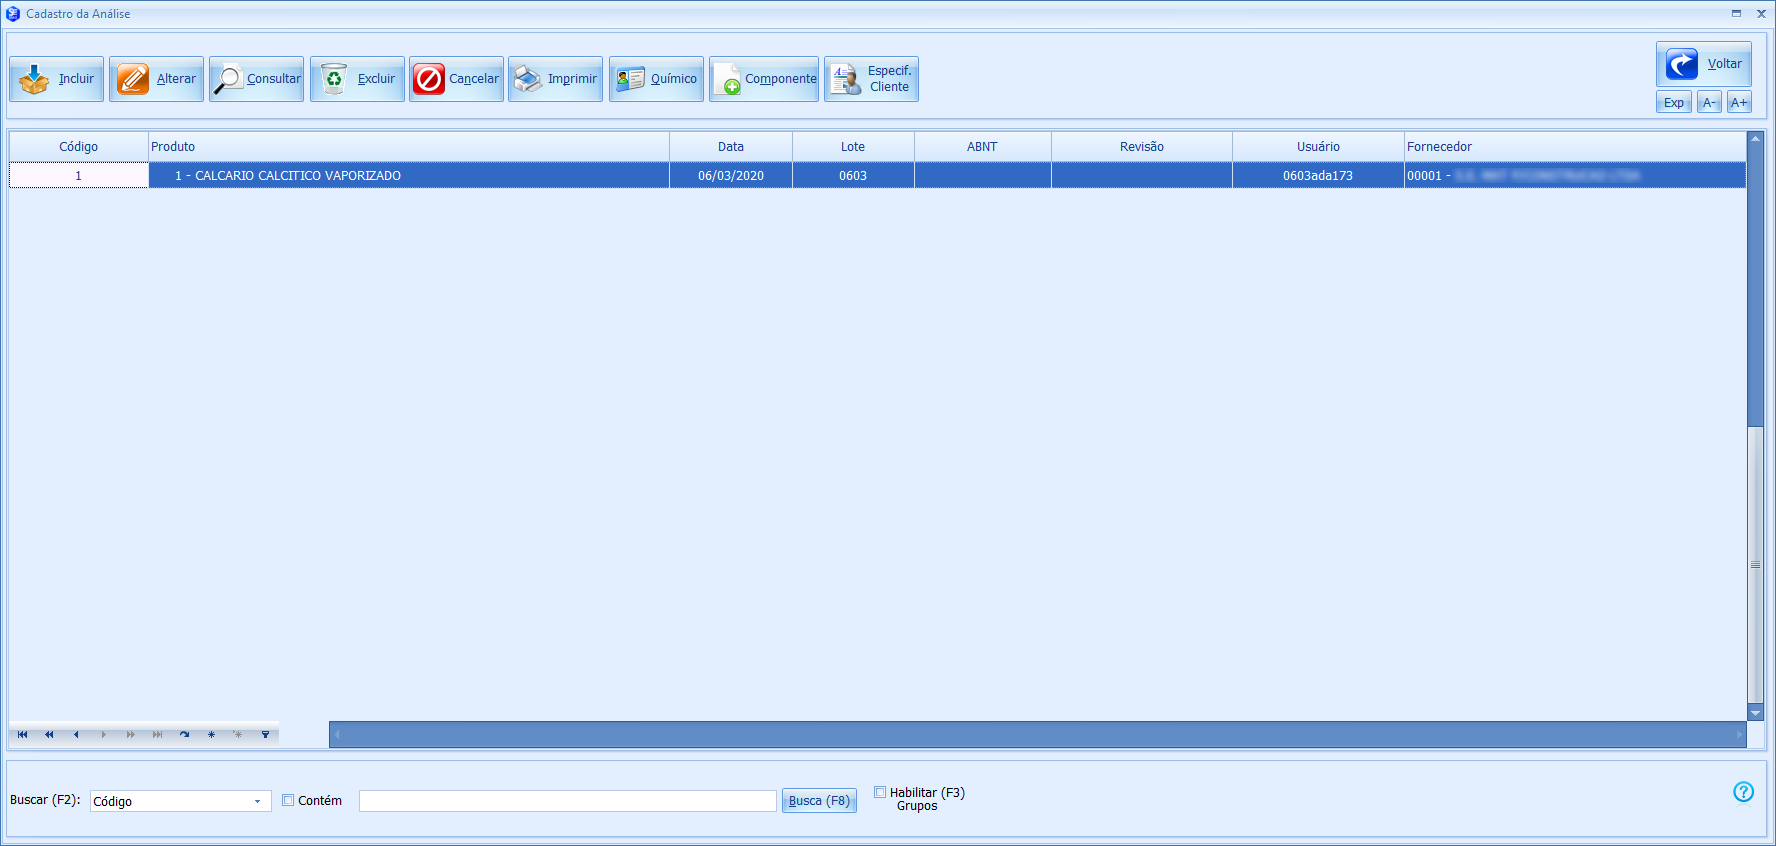Sort by the Produto column header
The width and height of the screenshot is (1776, 846).
point(408,147)
